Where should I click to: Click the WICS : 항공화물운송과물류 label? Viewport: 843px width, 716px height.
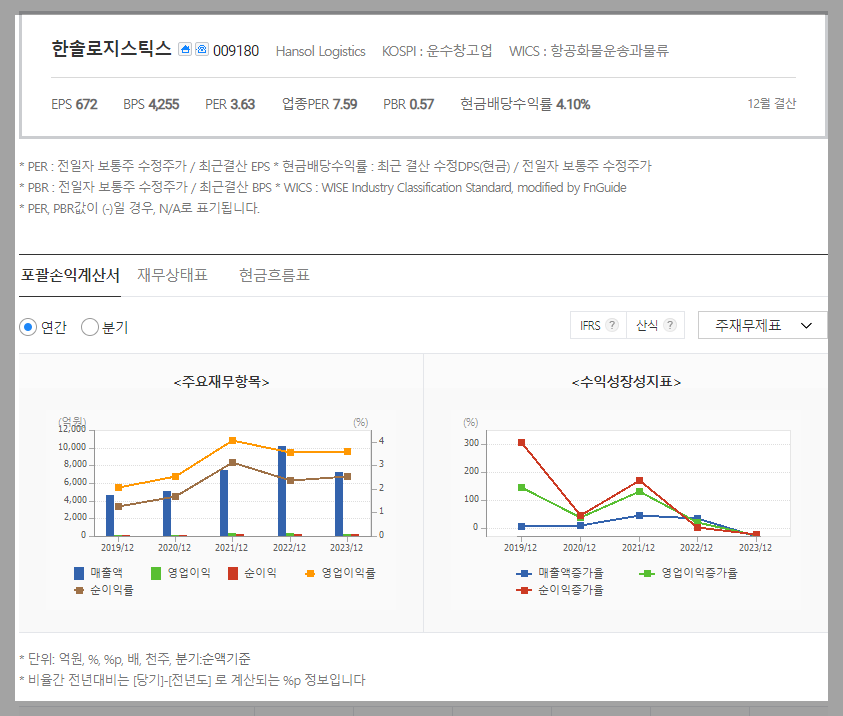click(x=589, y=51)
